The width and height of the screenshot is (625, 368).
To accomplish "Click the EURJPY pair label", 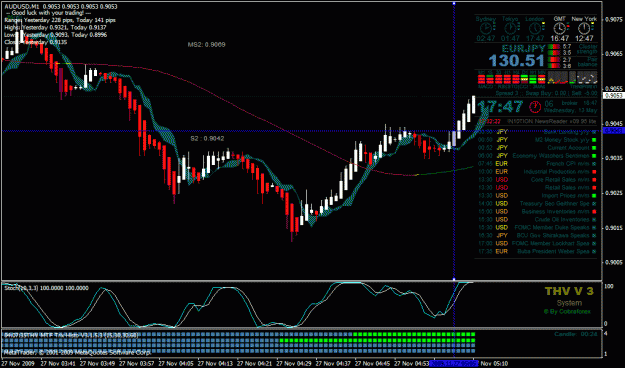I will click(523, 49).
